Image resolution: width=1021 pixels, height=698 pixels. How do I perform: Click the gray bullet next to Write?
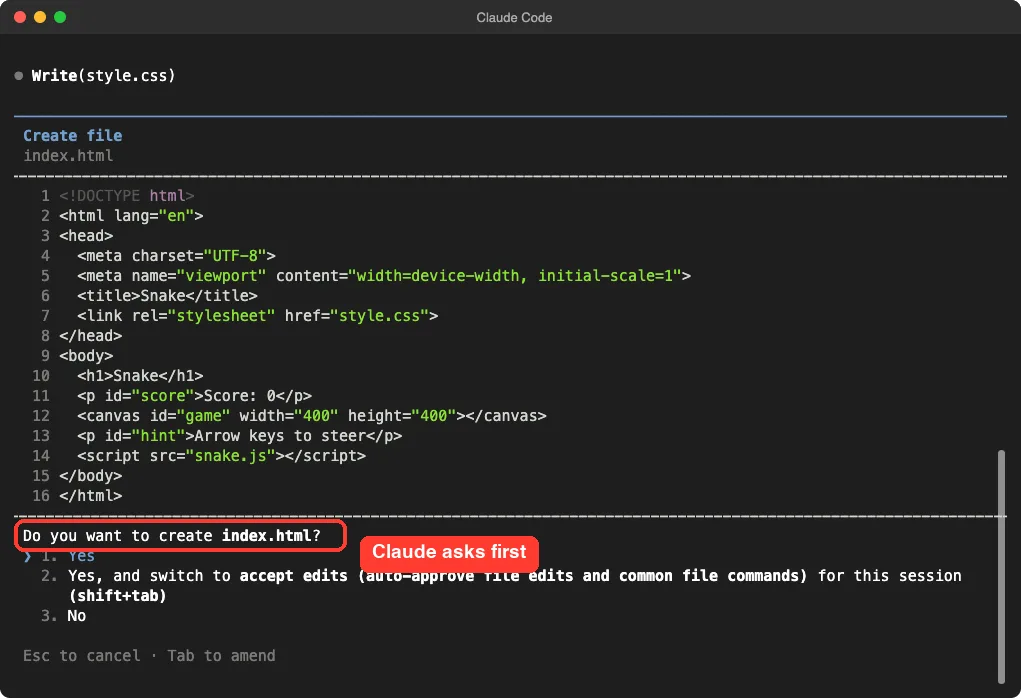tap(19, 76)
